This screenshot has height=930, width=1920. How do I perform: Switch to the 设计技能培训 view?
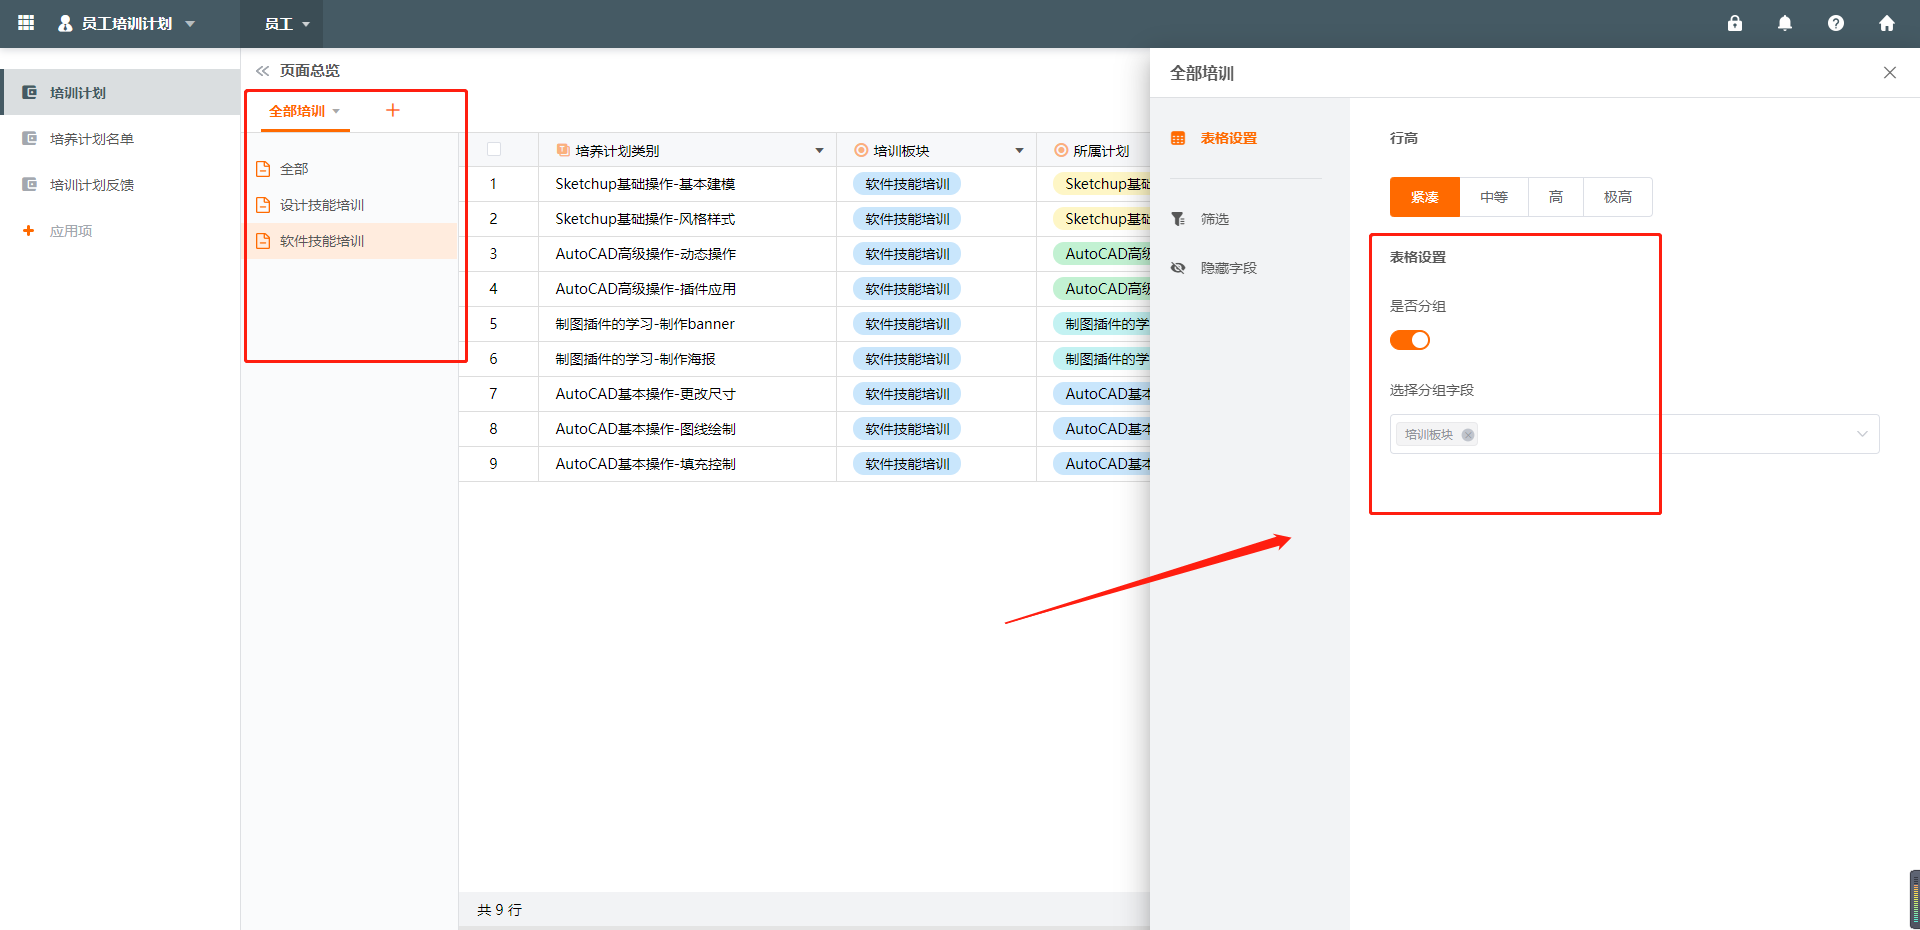(323, 204)
